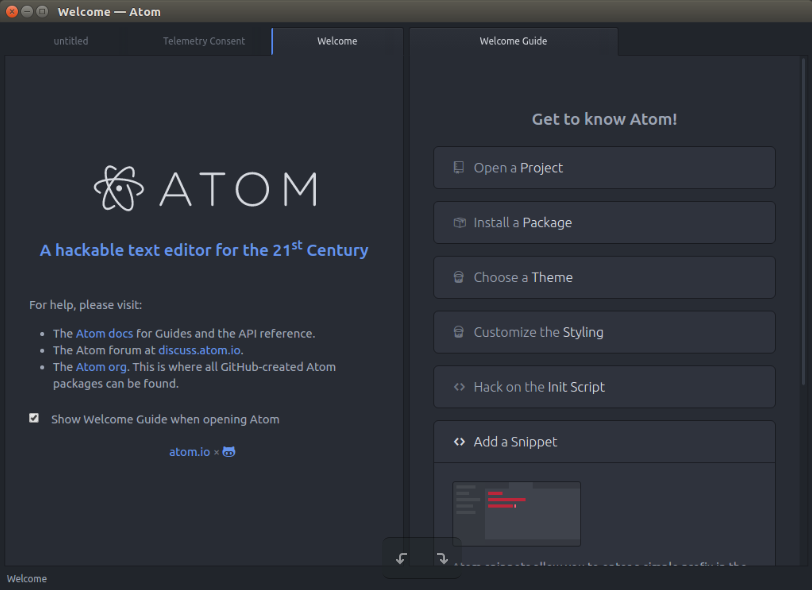Click the right-turning arrow at the bottom
Viewport: 812px width, 590px height.
[x=442, y=558]
